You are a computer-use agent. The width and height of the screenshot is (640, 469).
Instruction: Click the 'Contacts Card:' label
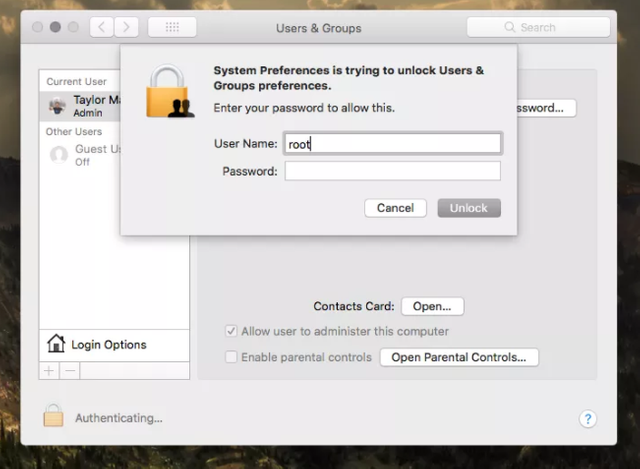pyautogui.click(x=354, y=306)
